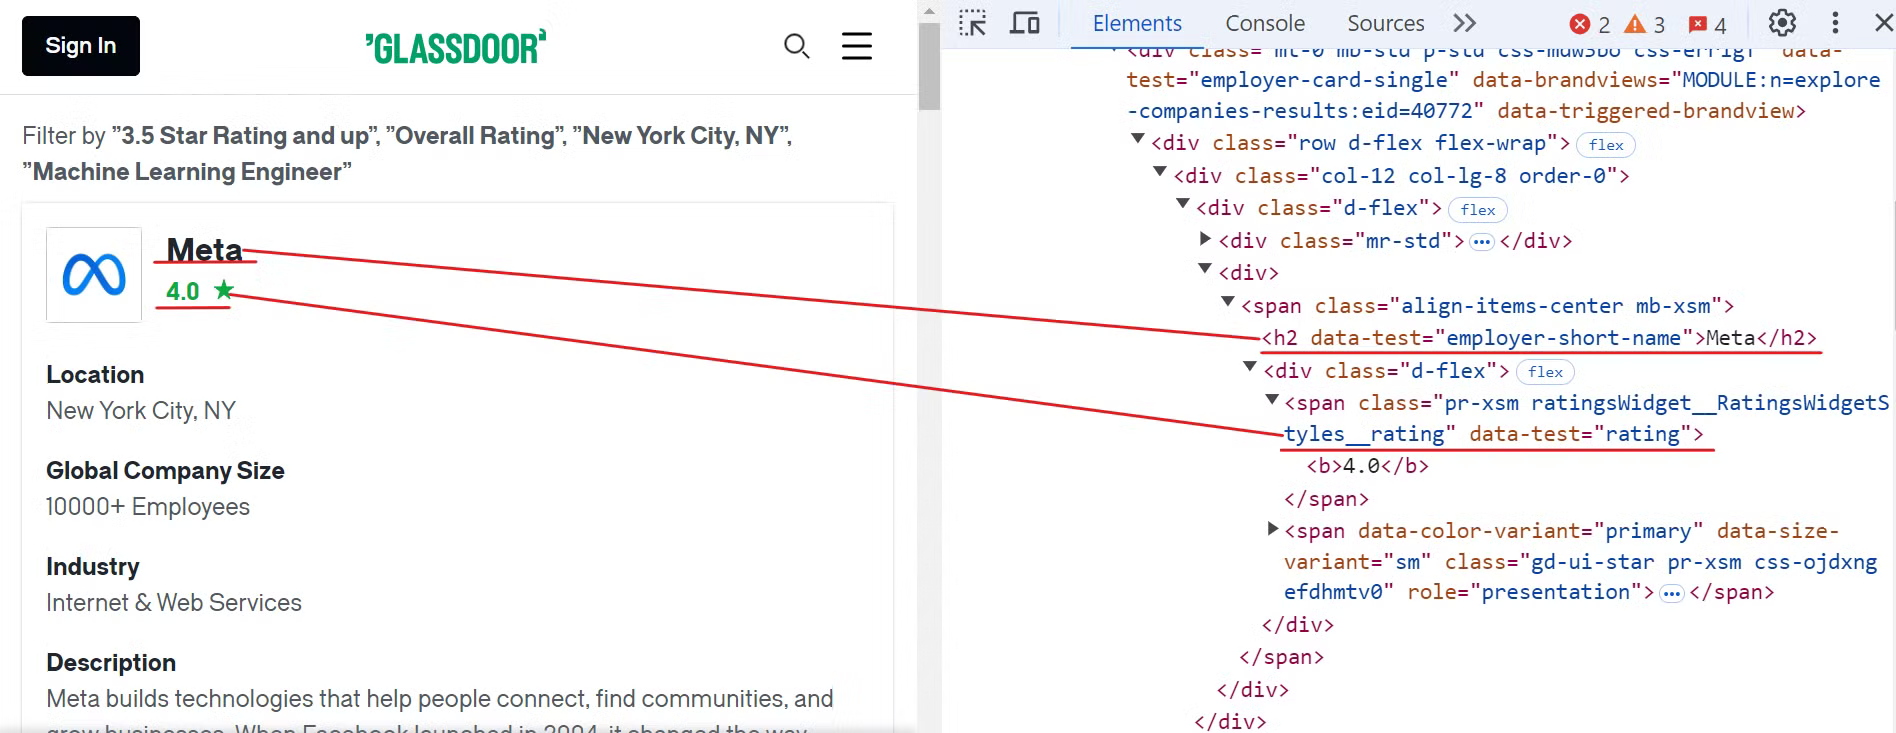Open DevTools settings gear

[1782, 23]
